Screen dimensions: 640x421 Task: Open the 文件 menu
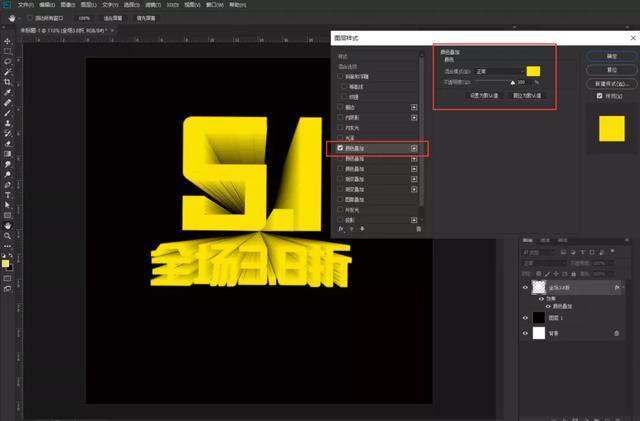(26, 4)
